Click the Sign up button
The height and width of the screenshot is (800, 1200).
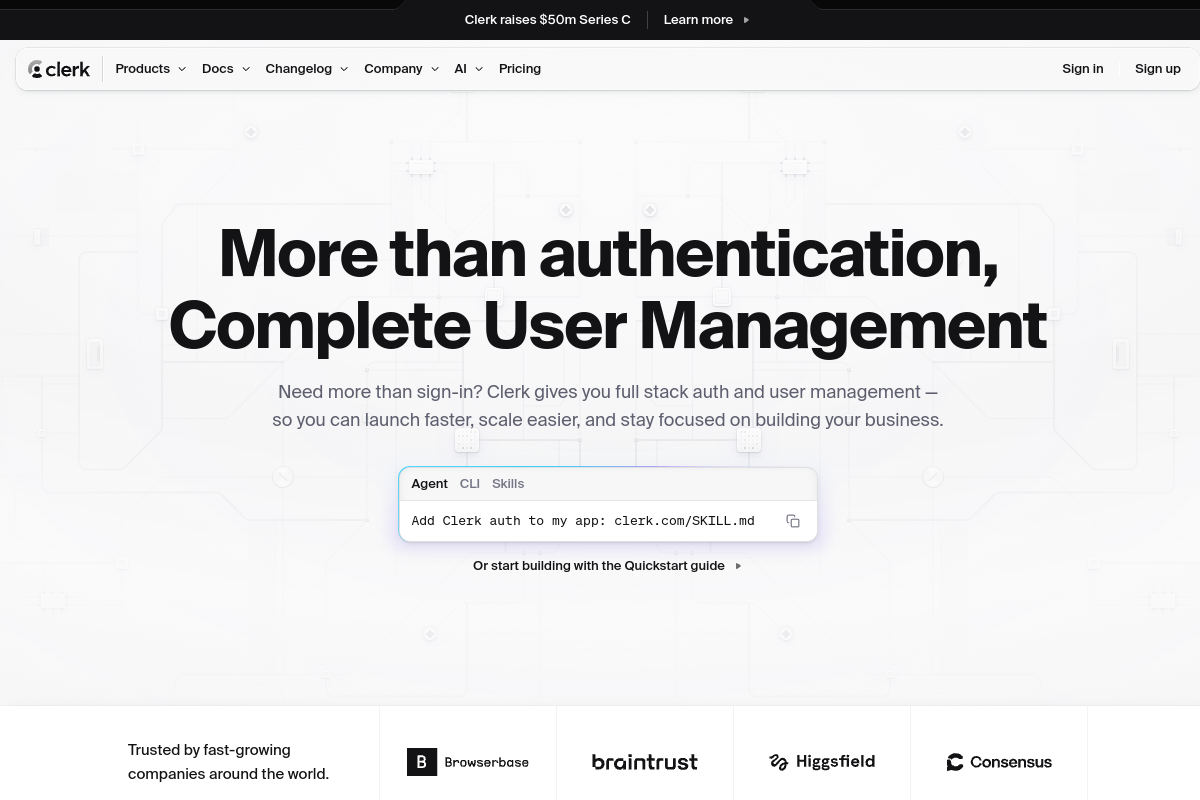point(1158,69)
